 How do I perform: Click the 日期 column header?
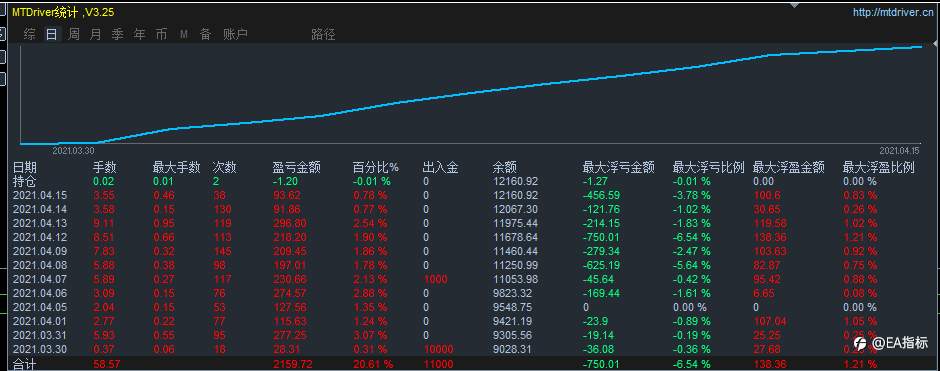click(25, 168)
